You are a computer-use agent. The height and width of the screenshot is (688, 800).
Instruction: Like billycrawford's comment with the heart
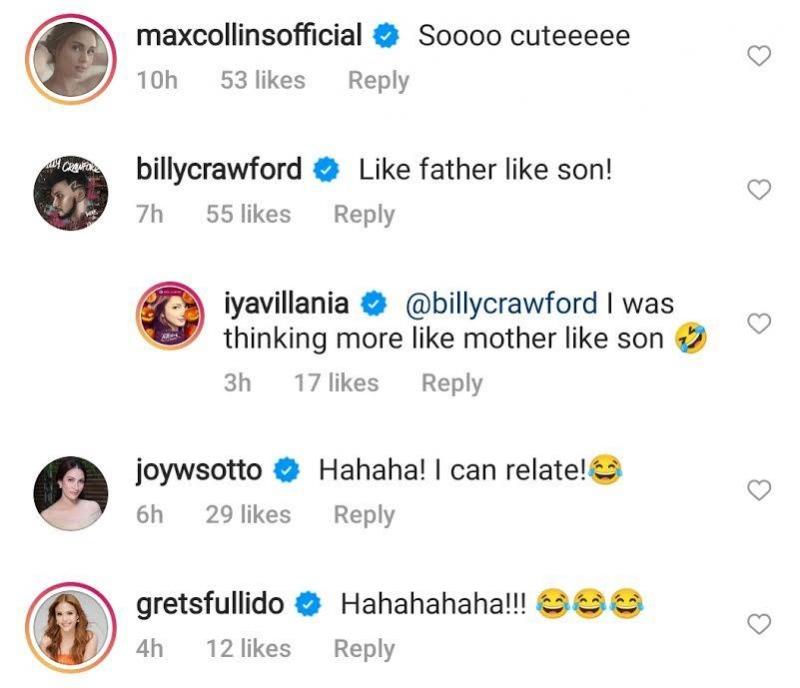pyautogui.click(x=760, y=190)
